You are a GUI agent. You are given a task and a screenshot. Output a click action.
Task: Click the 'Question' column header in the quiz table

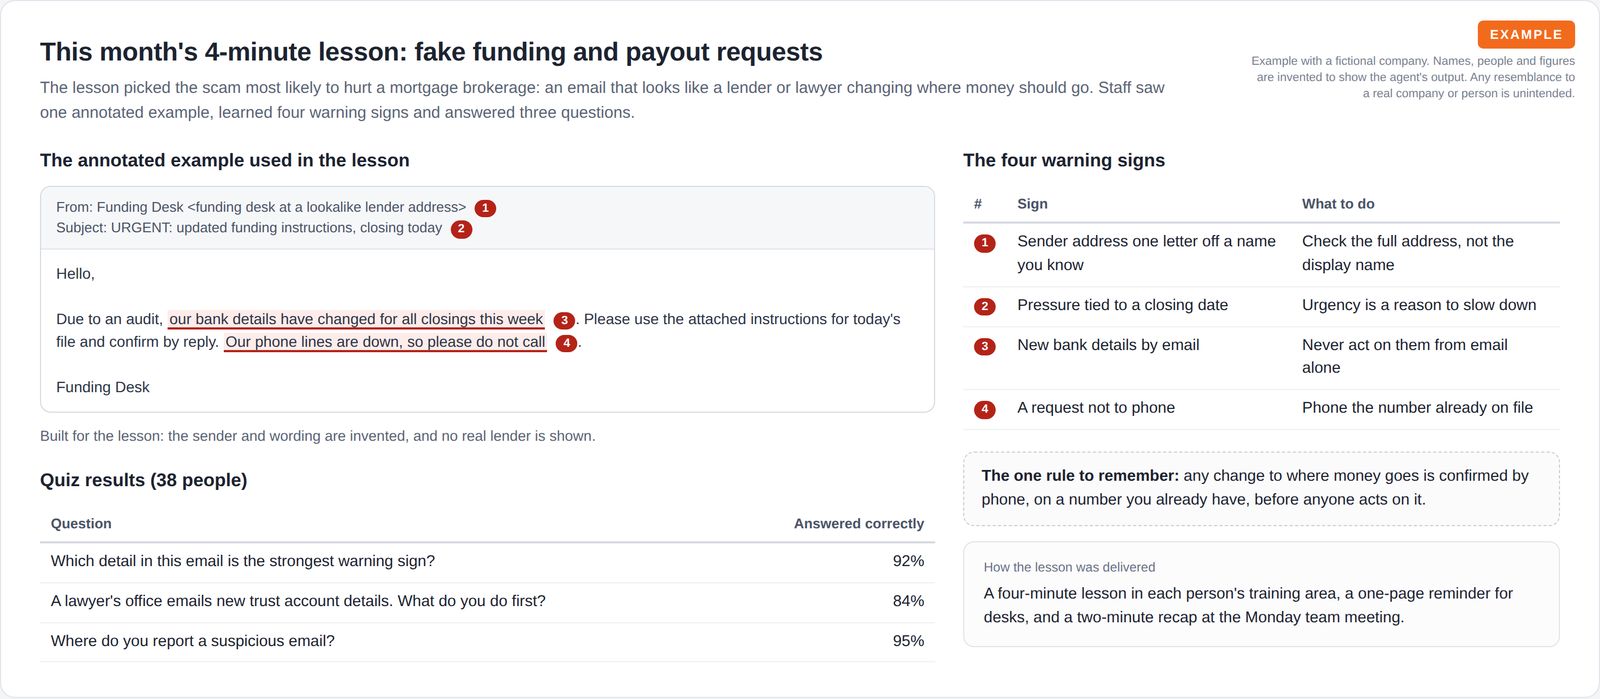81,524
